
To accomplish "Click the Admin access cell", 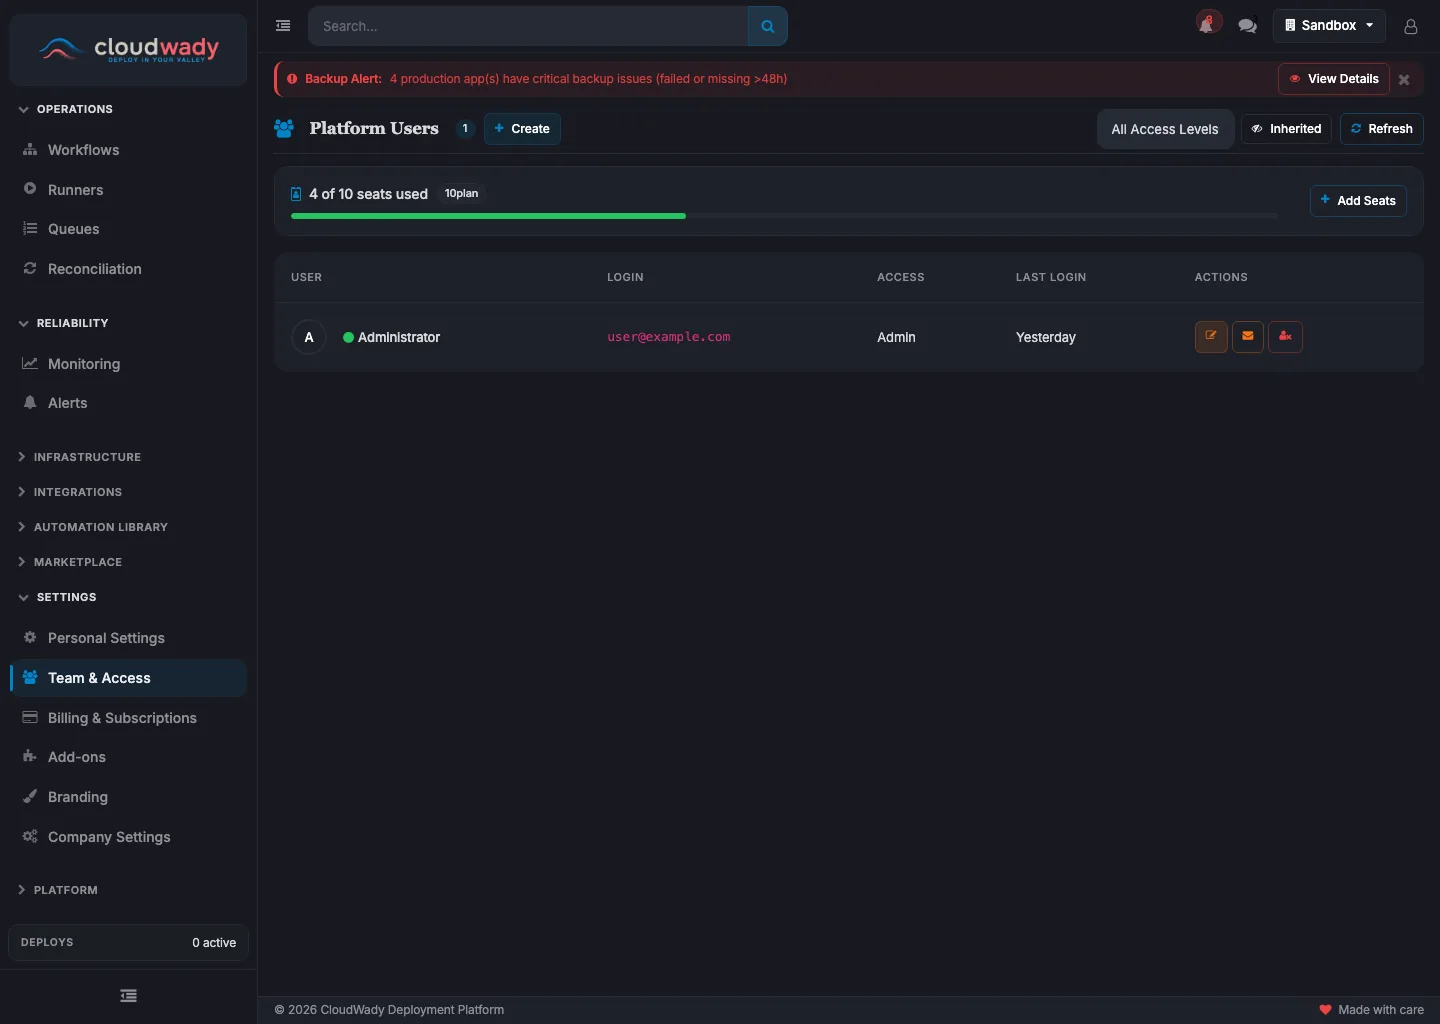I will coord(896,337).
